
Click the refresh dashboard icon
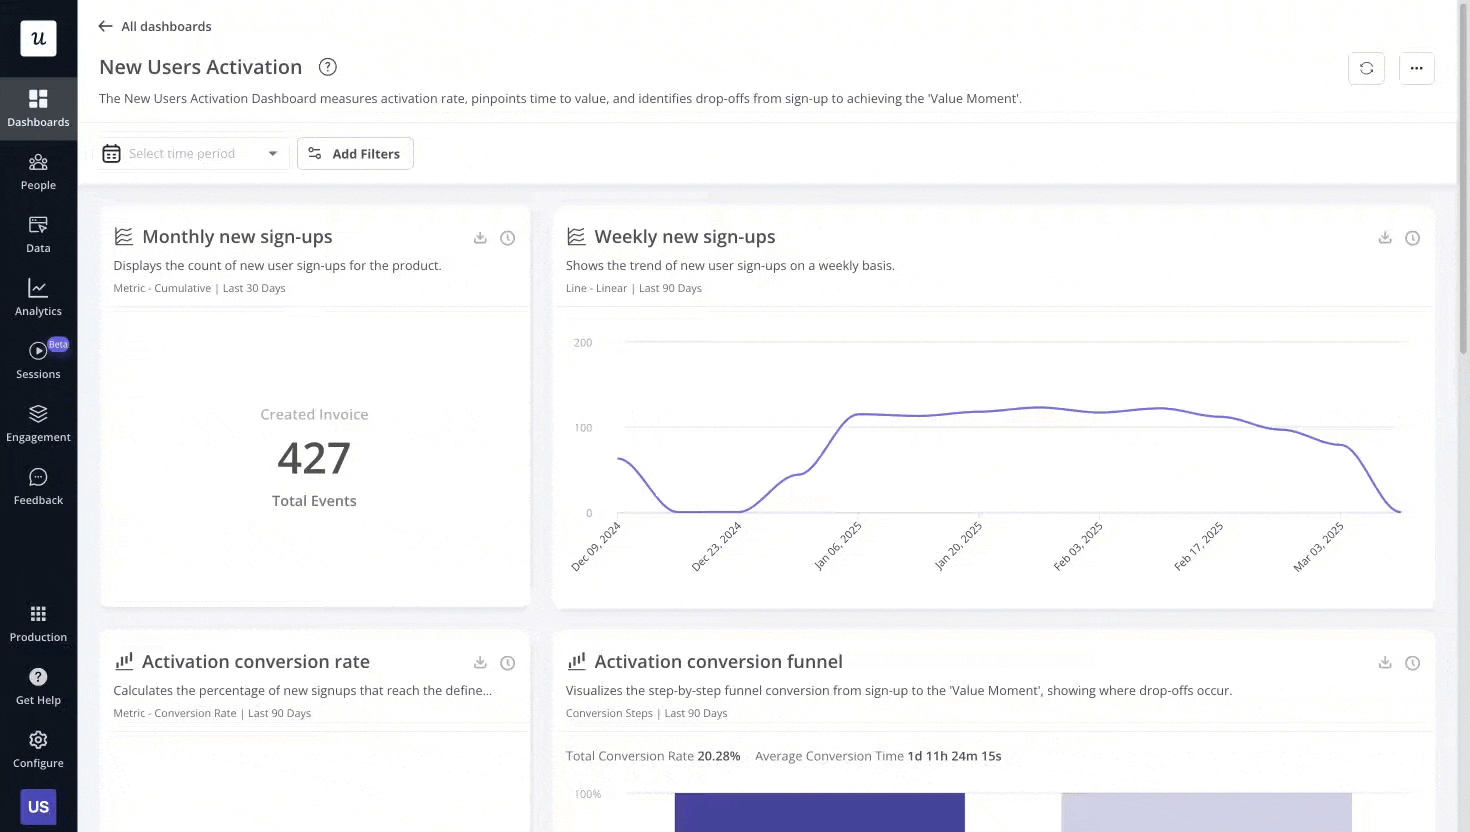(1366, 68)
